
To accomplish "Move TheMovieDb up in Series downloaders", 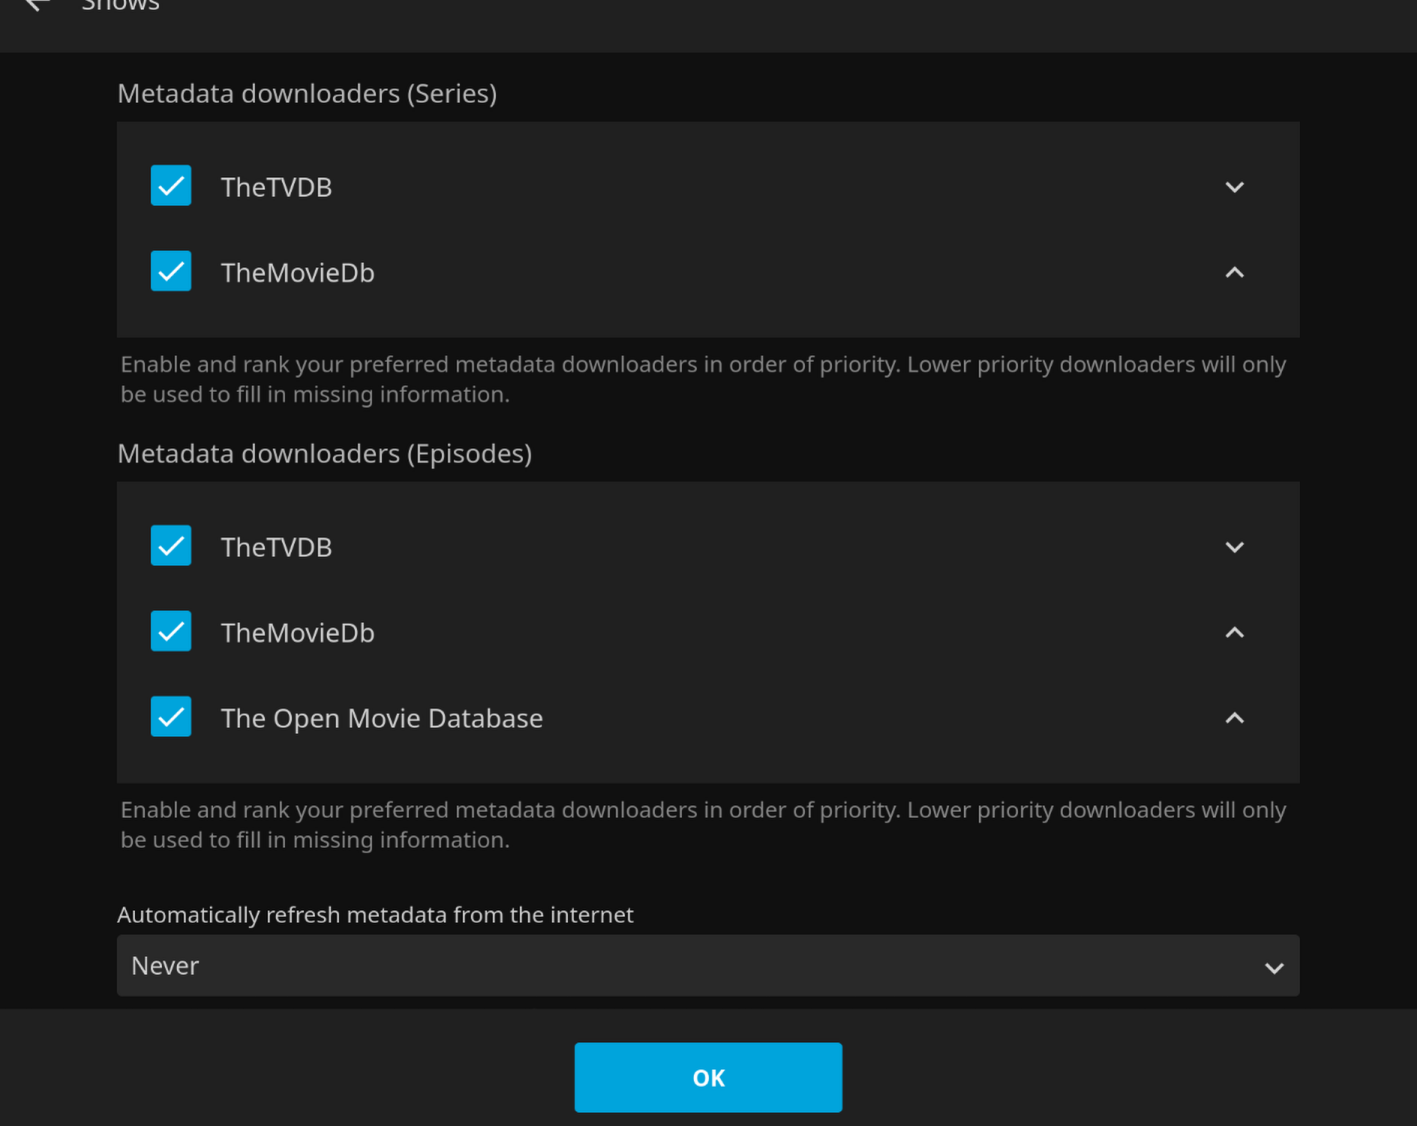I will [1234, 272].
